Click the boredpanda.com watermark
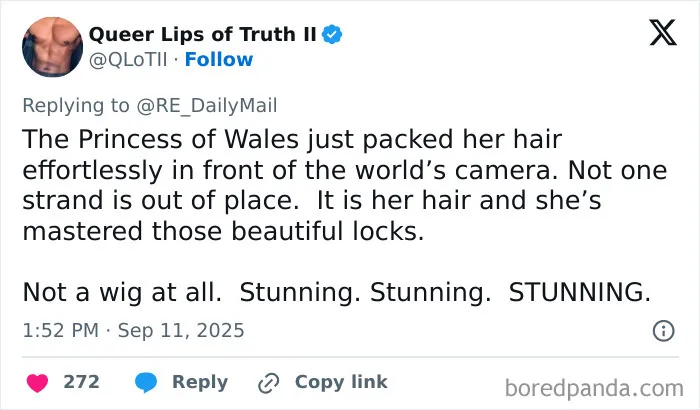The height and width of the screenshot is (410, 700). (594, 388)
